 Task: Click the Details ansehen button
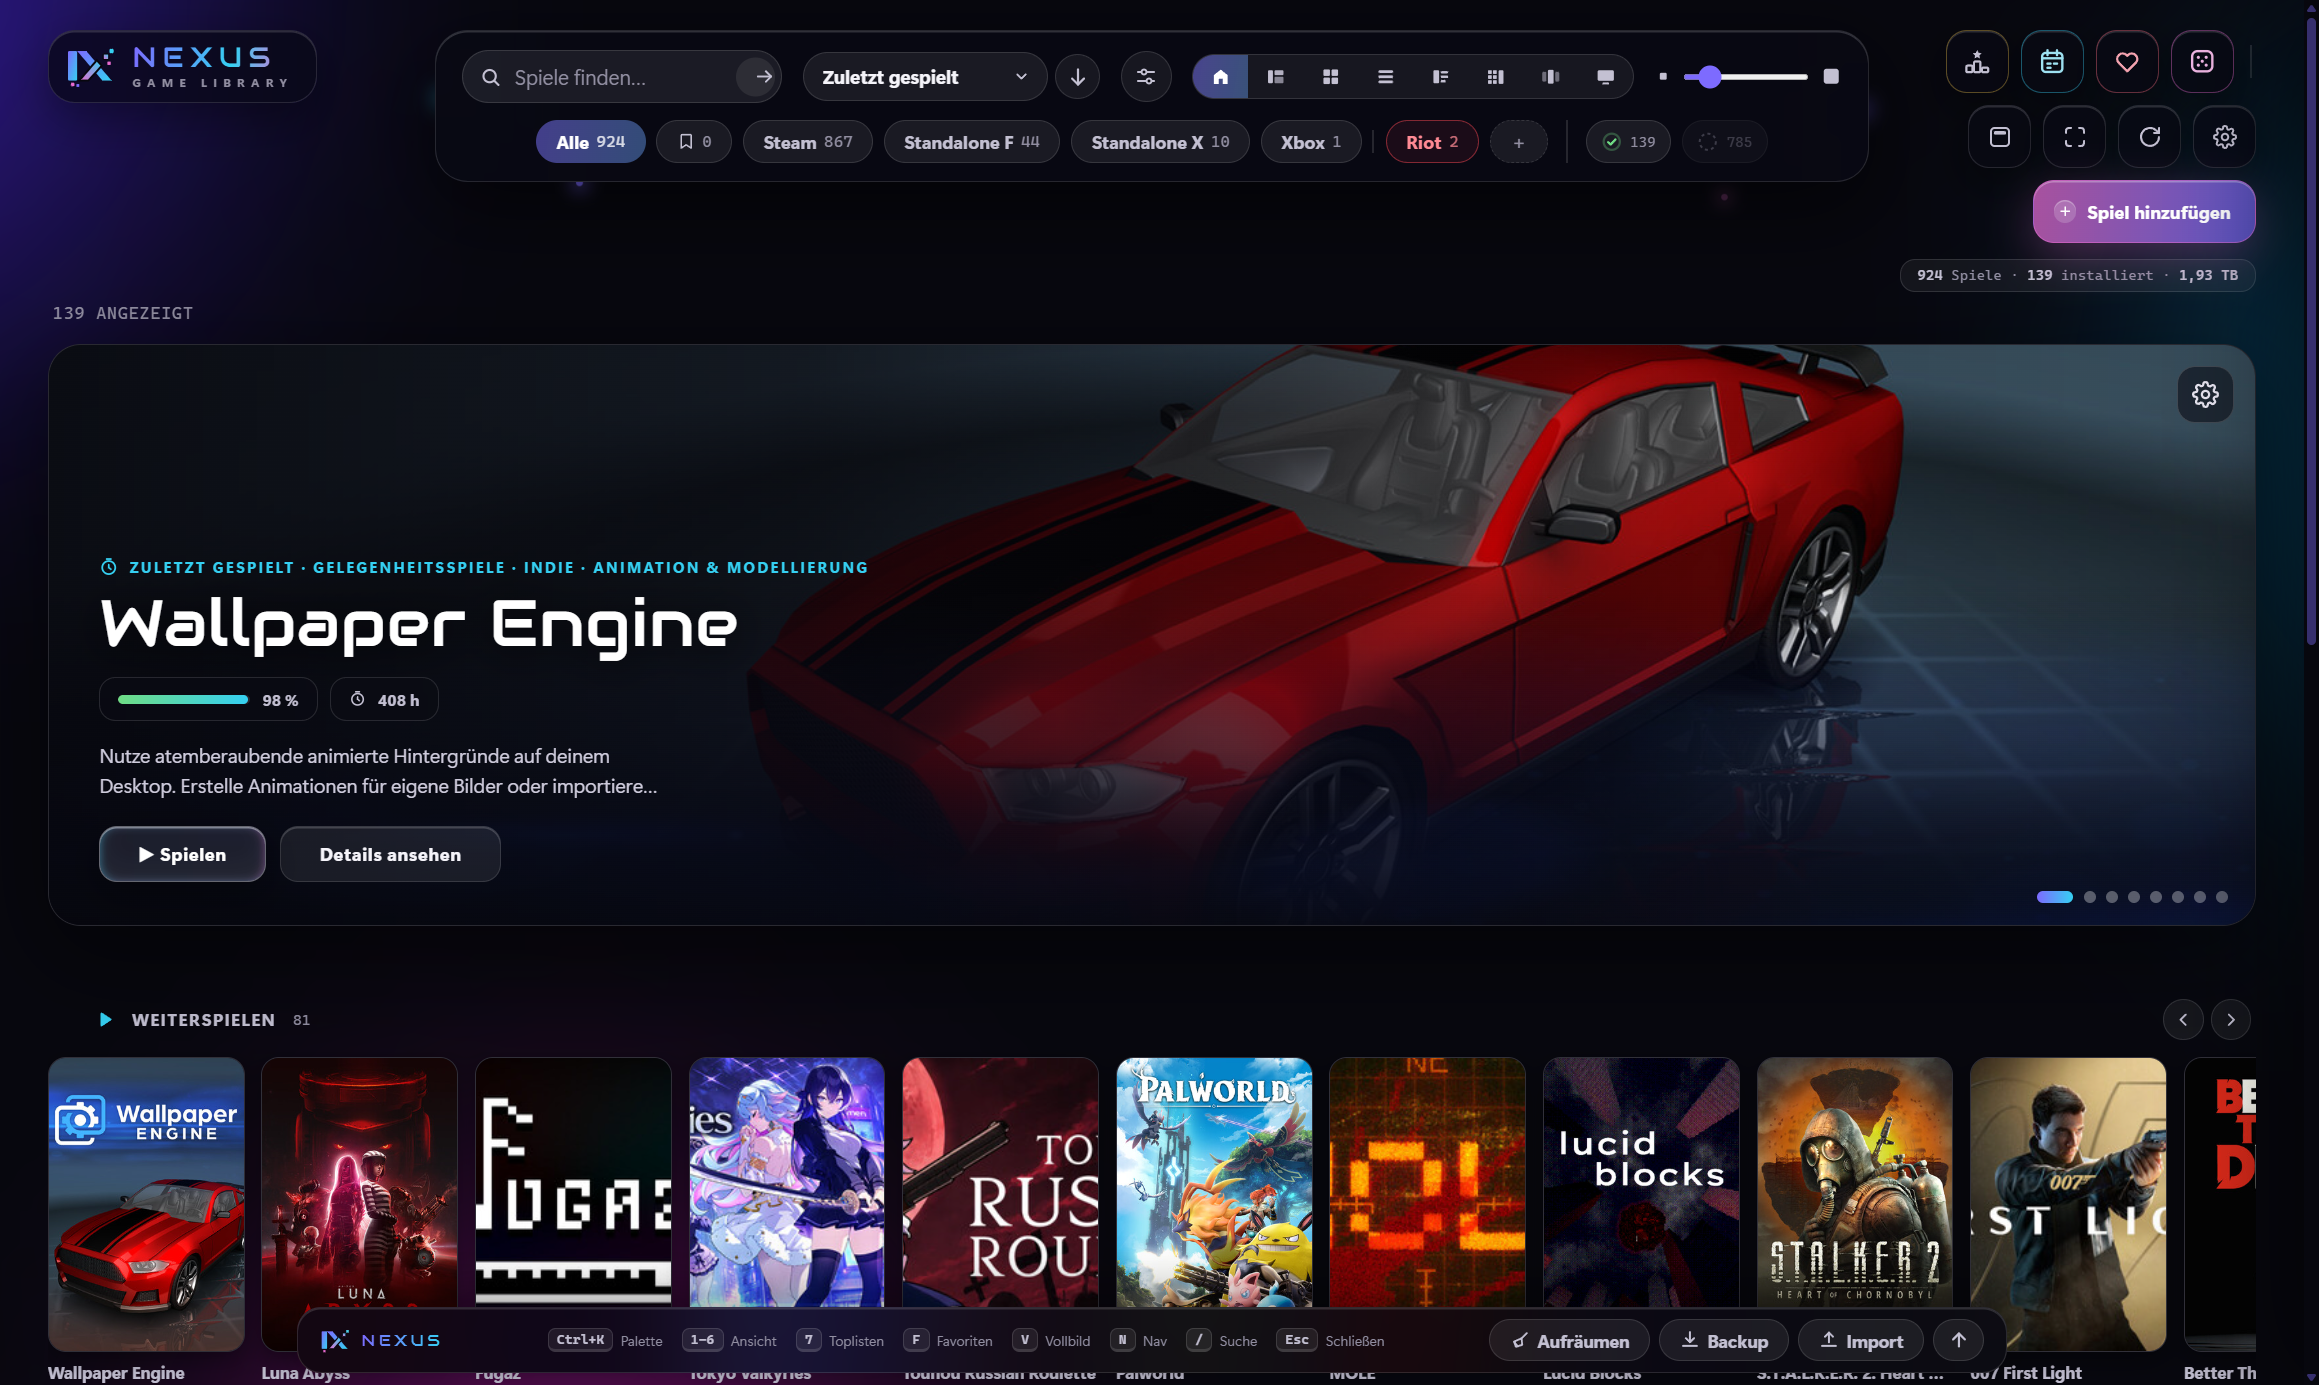pos(390,854)
